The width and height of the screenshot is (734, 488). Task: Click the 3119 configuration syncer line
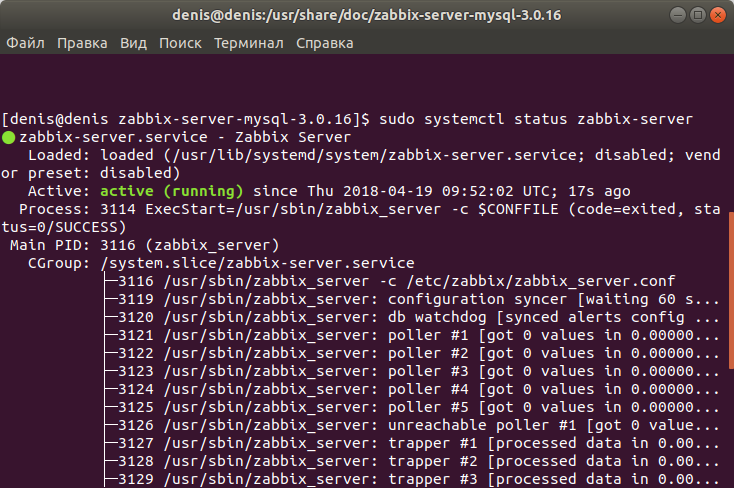pyautogui.click(x=418, y=299)
